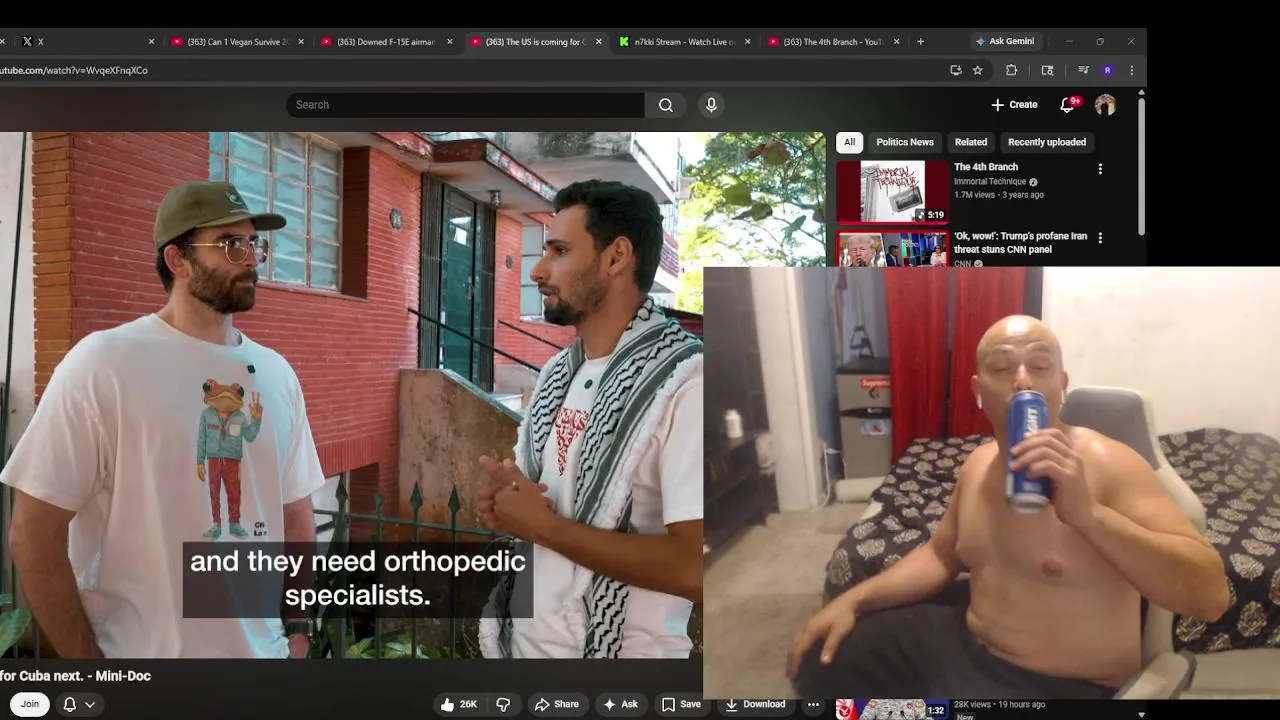The image size is (1280, 720).
Task: Close The US is coming for tab
Action: click(x=598, y=41)
